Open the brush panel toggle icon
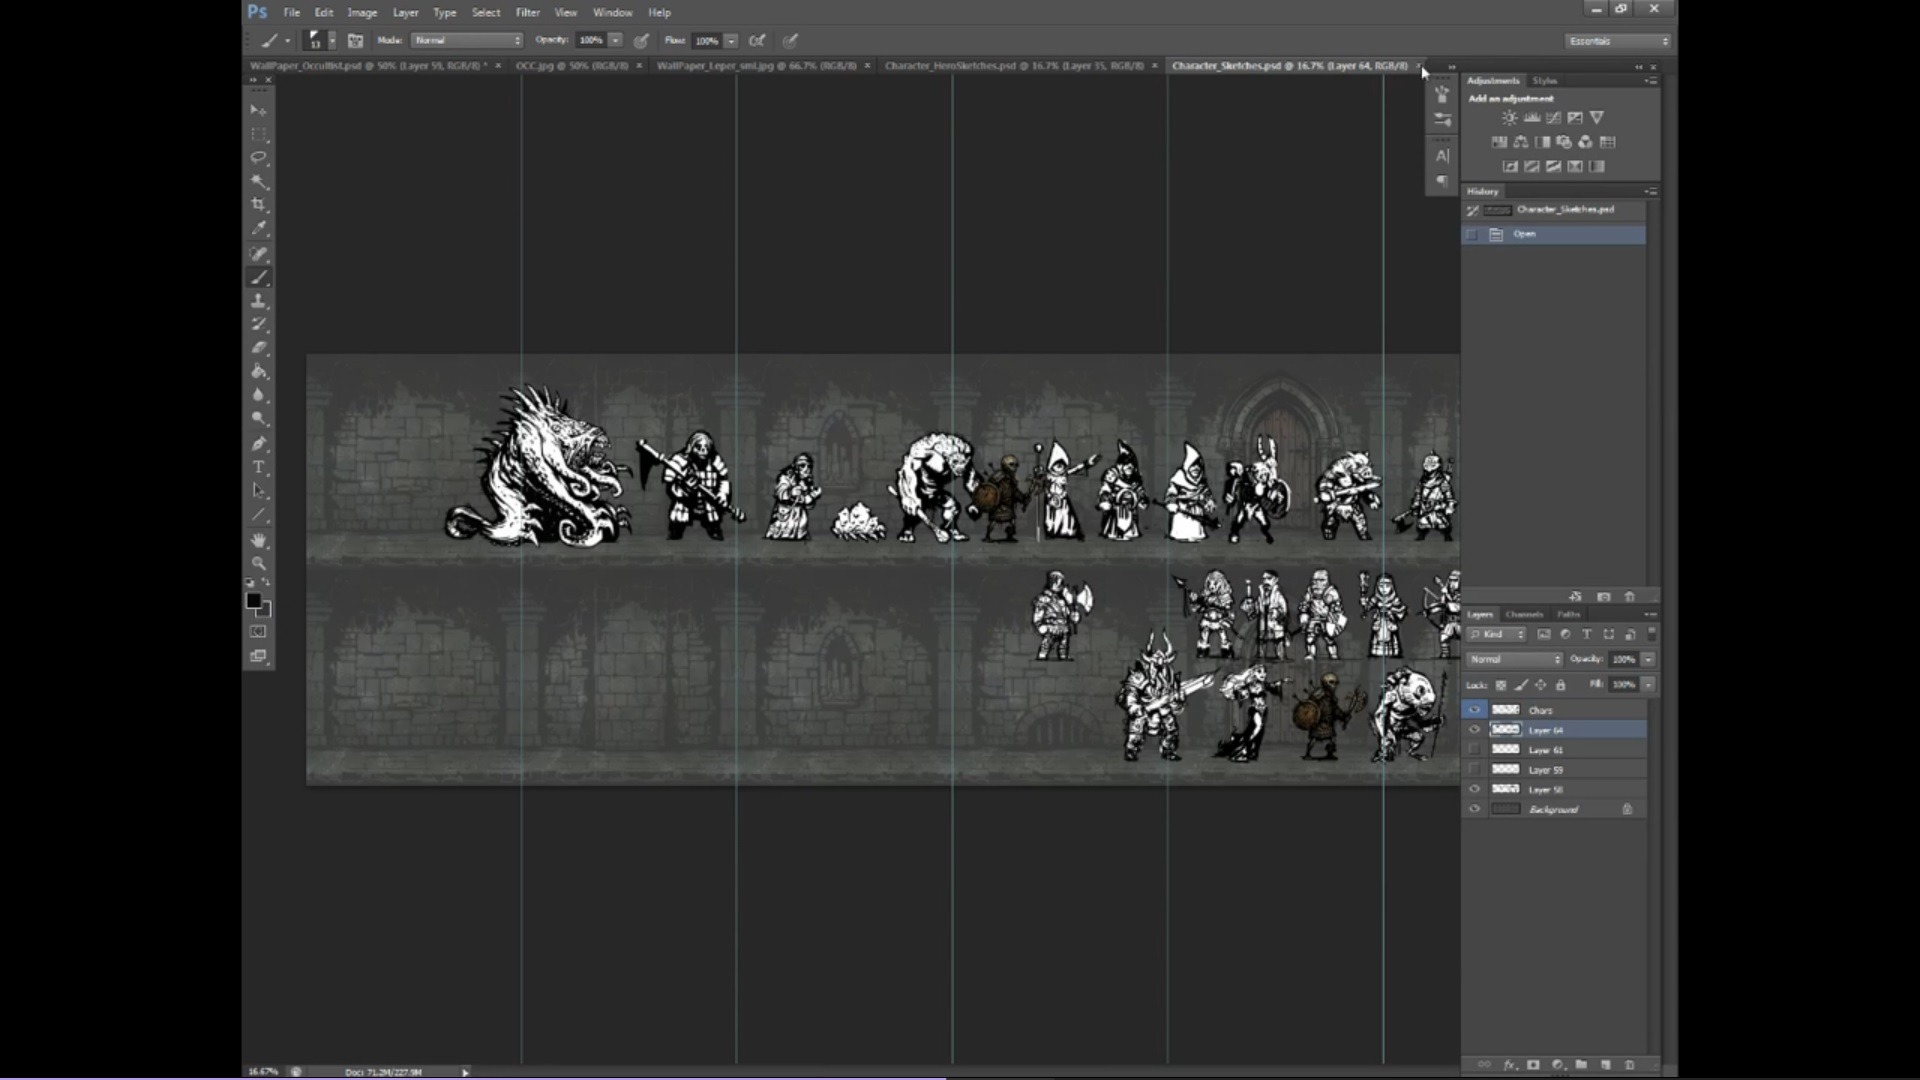Screen dimensions: 1920x1080 click(355, 41)
